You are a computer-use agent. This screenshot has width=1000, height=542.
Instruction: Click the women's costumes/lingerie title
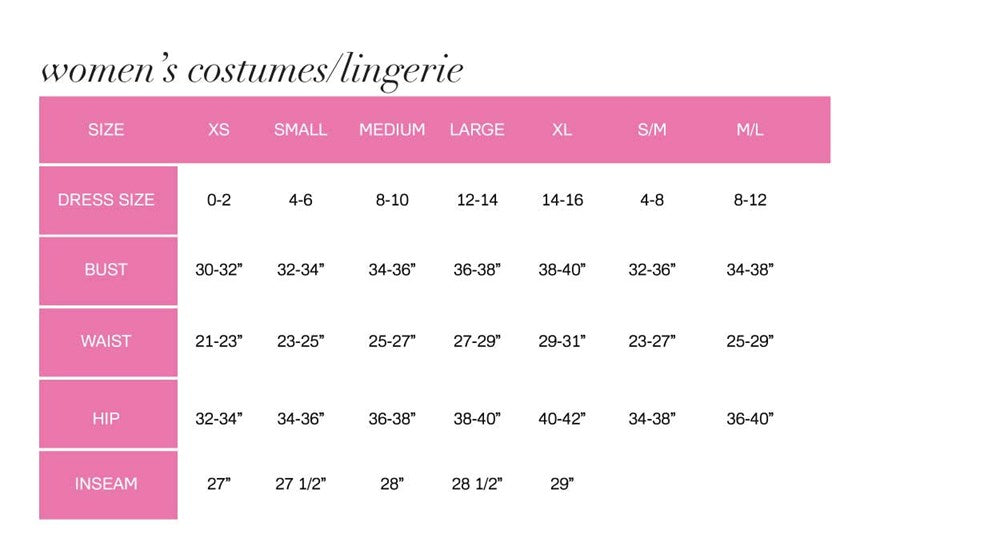click(x=252, y=70)
